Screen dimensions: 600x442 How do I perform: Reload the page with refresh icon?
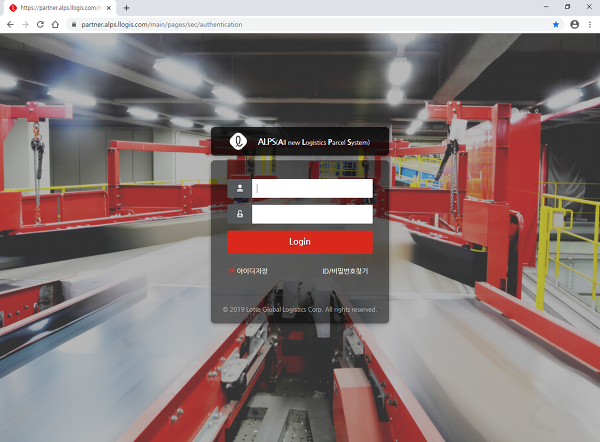pos(40,24)
